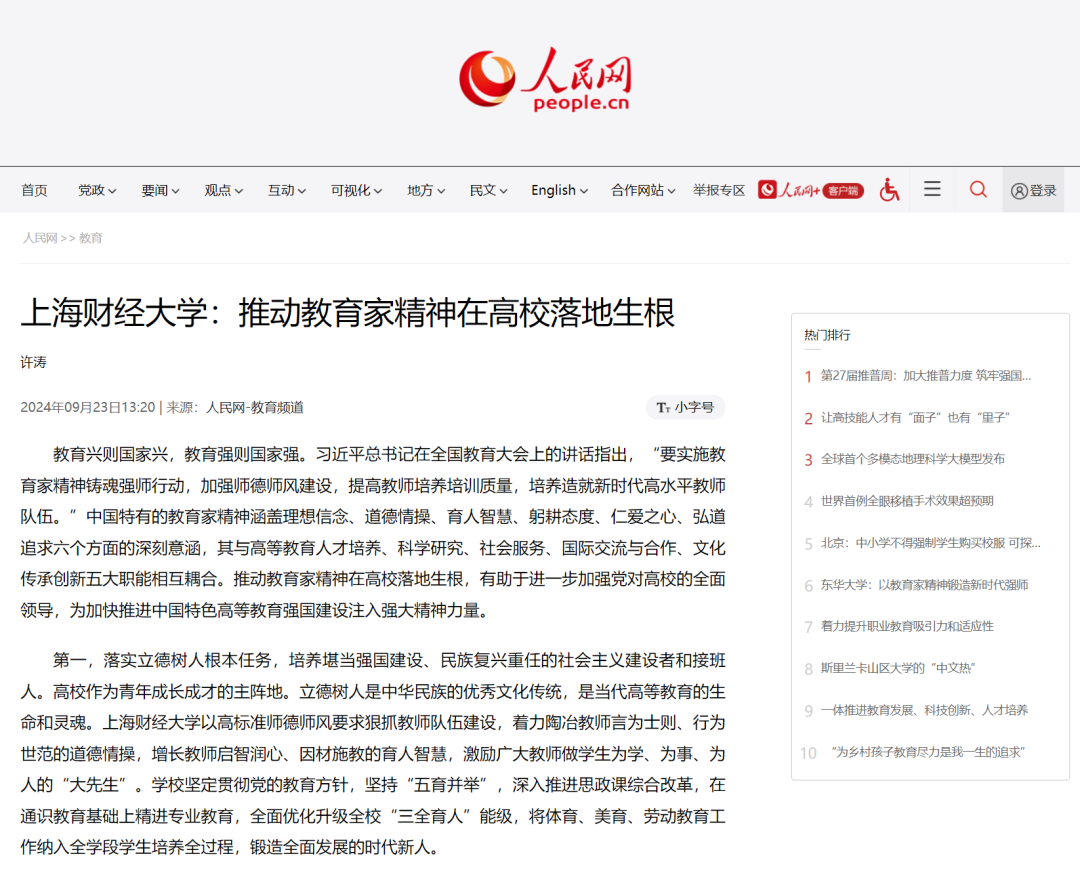Click the article headline 上海财经大学
The width and height of the screenshot is (1080, 869).
point(348,312)
